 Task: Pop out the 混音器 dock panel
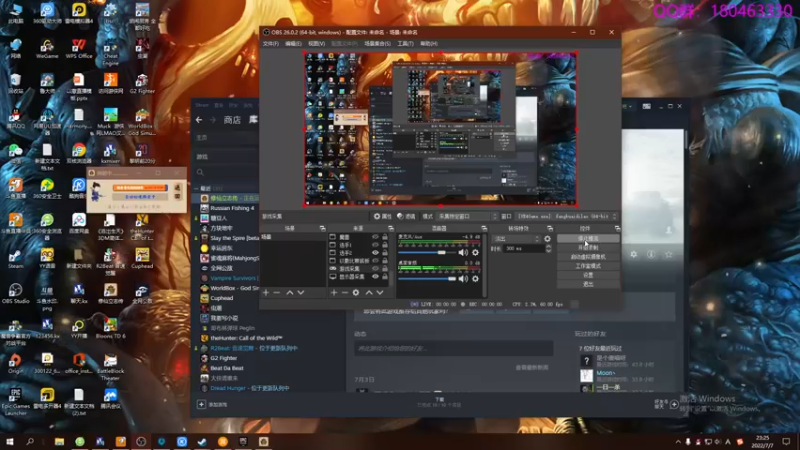coord(484,229)
